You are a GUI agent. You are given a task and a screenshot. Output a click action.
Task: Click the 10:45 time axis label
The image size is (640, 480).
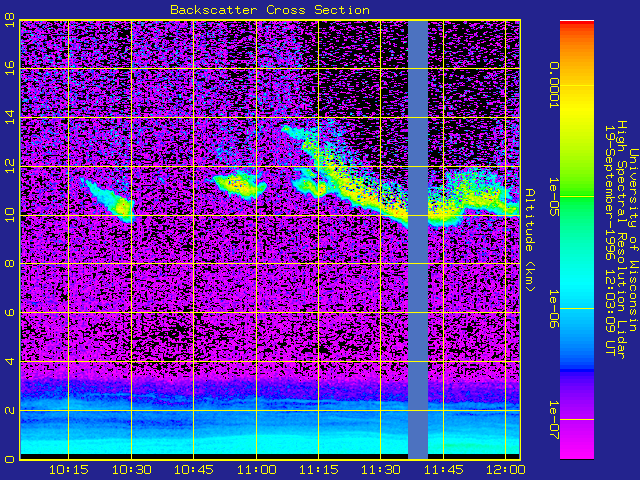click(193, 470)
